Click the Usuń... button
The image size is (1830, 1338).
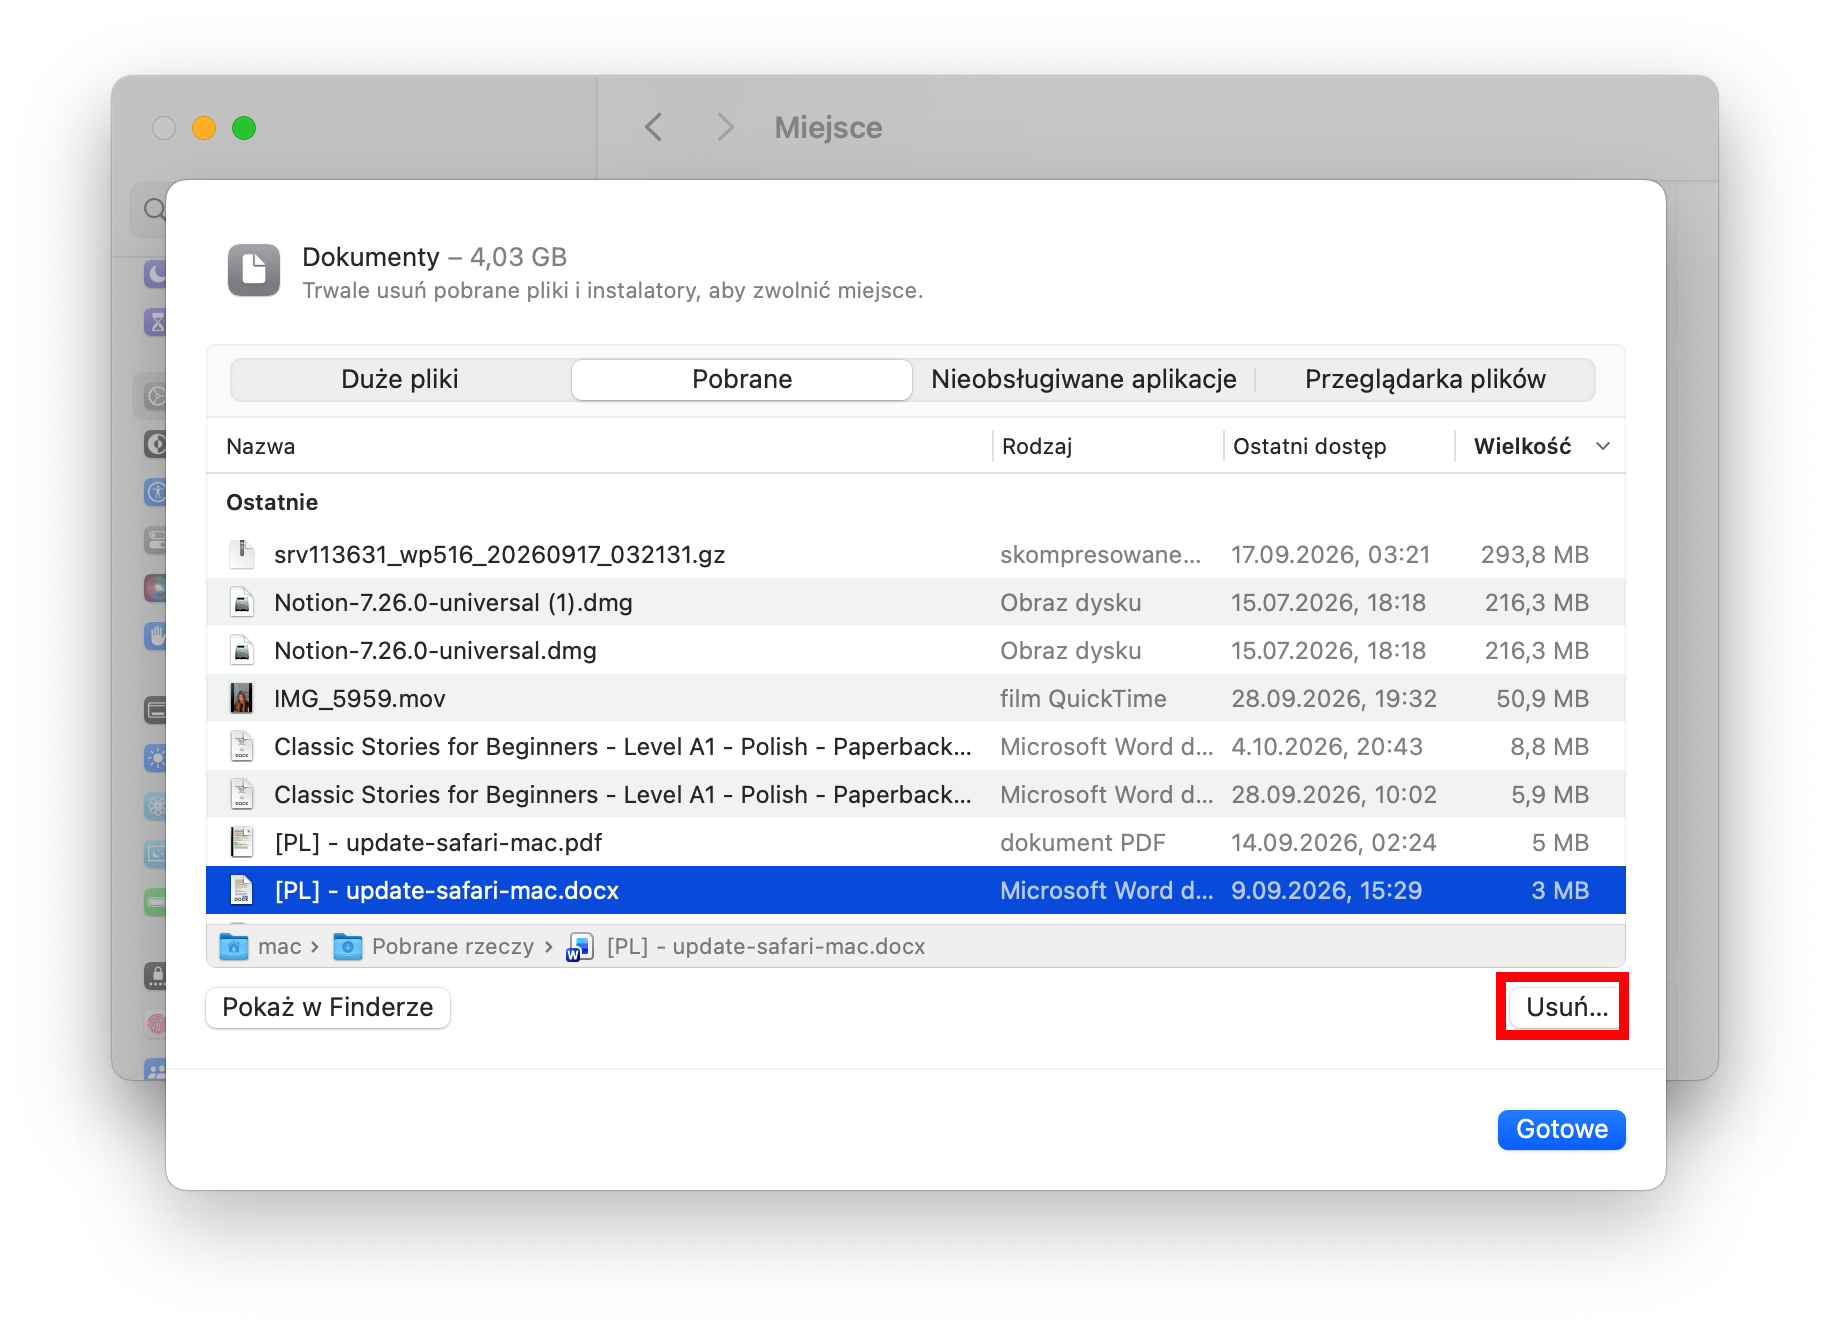tap(1567, 1007)
